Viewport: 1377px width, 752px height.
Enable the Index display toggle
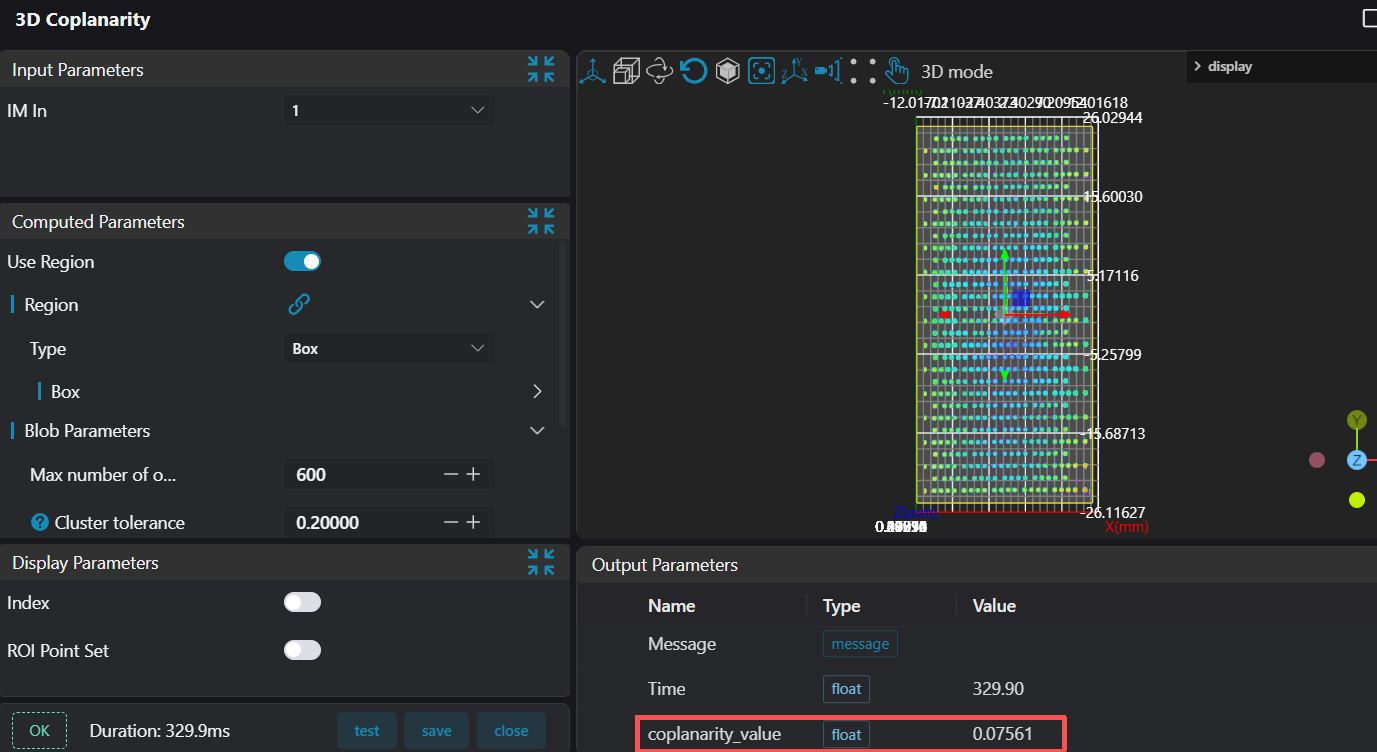click(302, 602)
